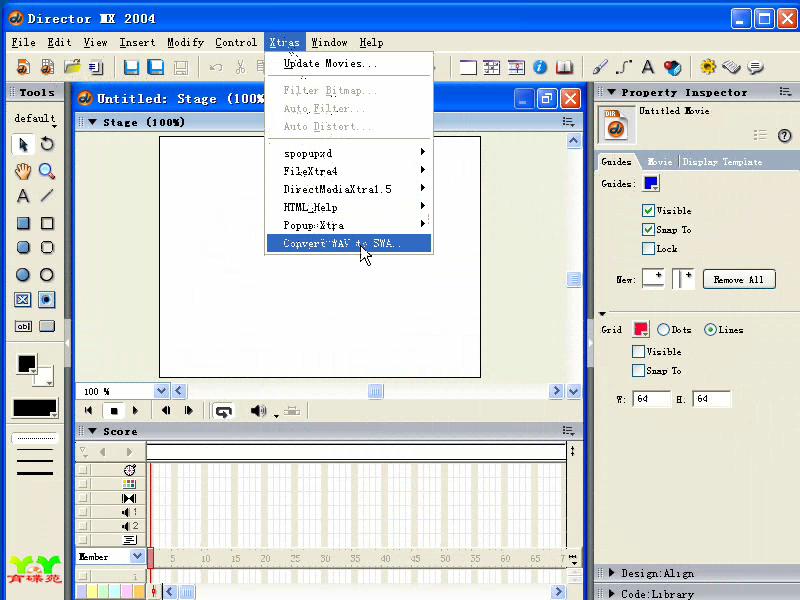Select the Lines radio button for Grid
The width and height of the screenshot is (800, 600).
[710, 330]
